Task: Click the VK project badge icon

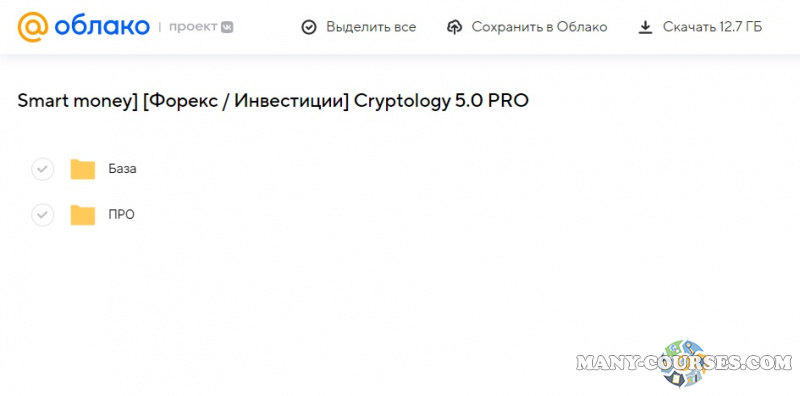Action: tap(227, 28)
